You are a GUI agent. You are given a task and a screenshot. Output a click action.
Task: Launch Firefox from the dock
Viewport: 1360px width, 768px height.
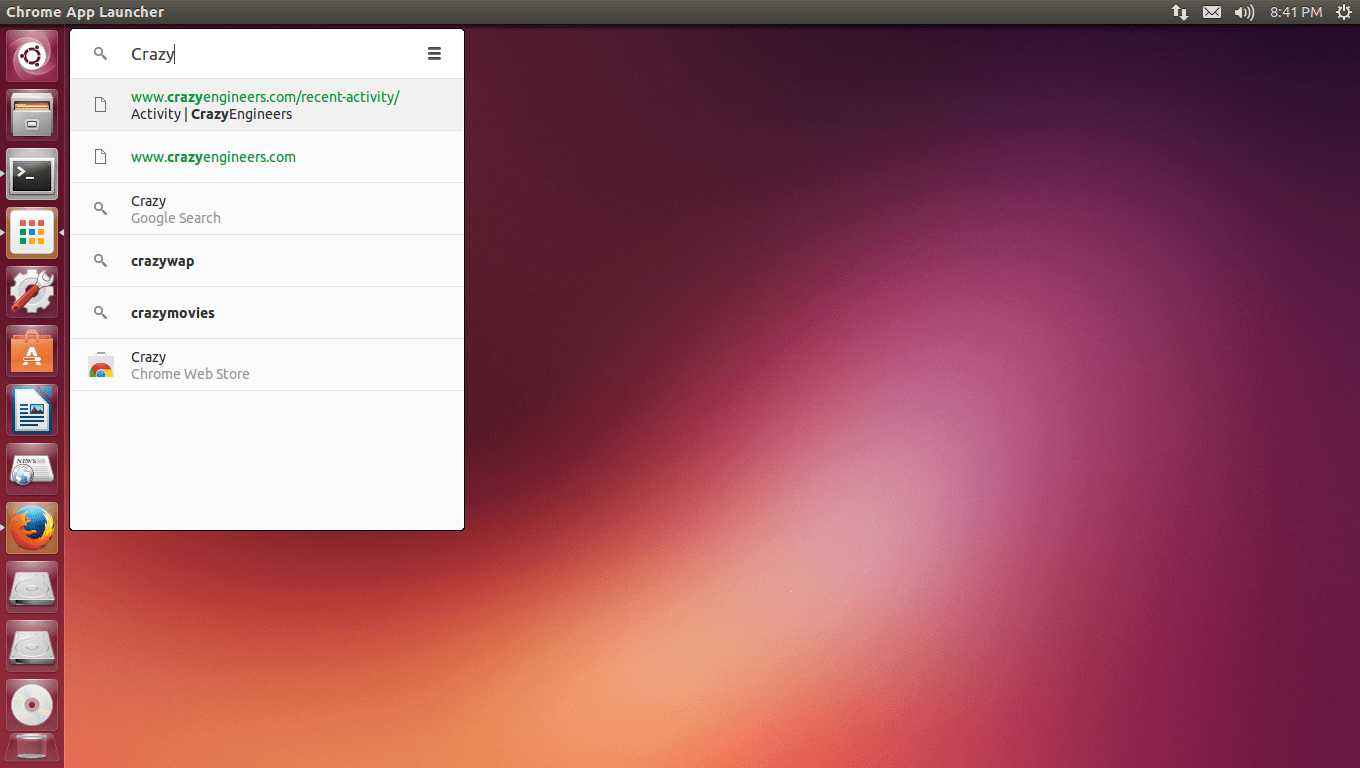[32, 528]
